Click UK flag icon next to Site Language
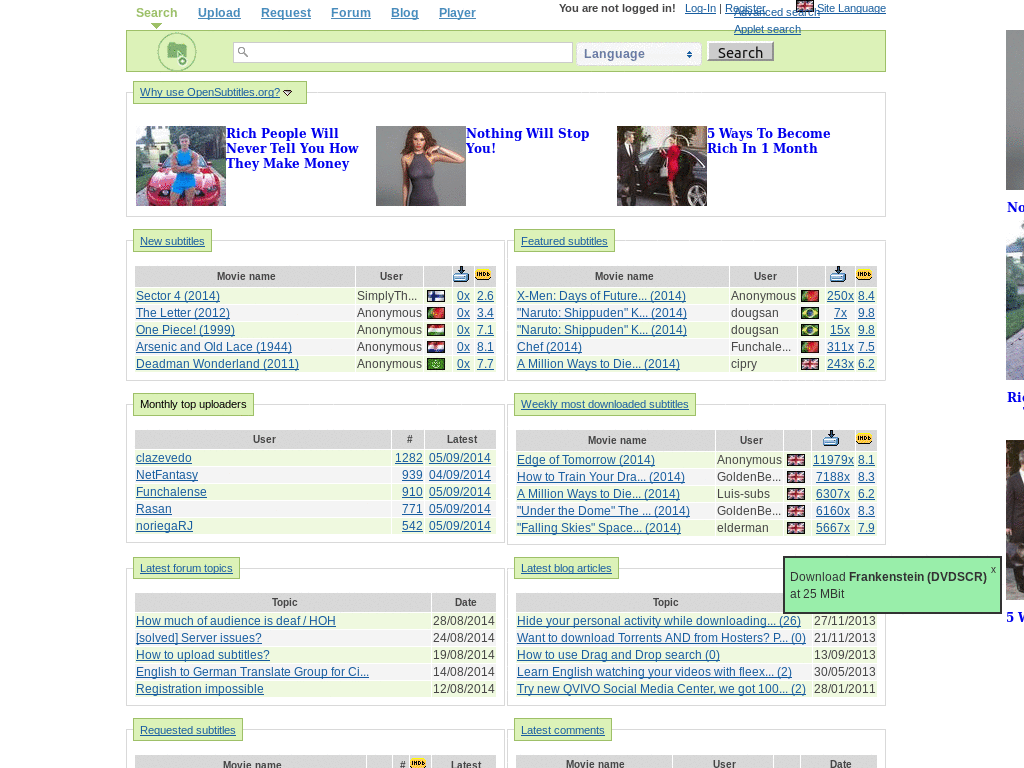The image size is (1024, 768). 805,6
